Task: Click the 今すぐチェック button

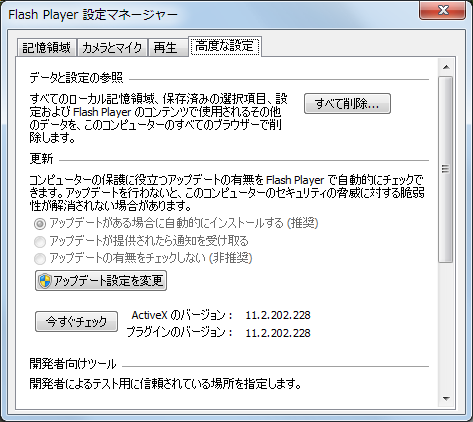Action: [76, 322]
